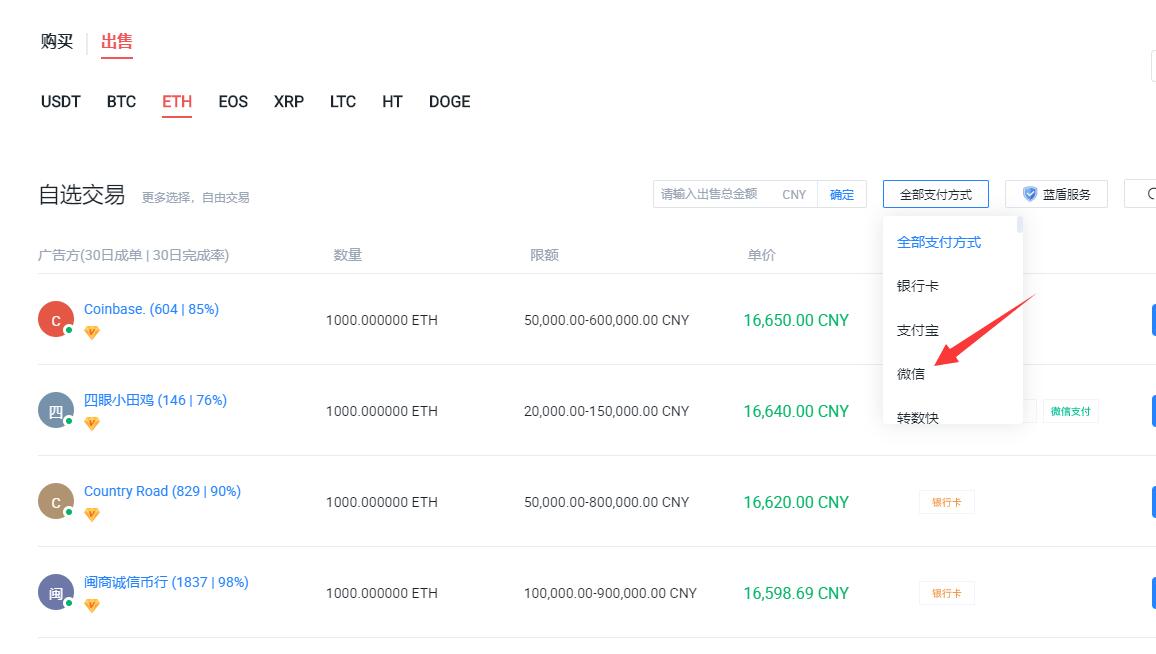Image resolution: width=1156 pixels, height=654 pixels.
Task: Click the 四眼小田鸡 merchant avatar
Action: click(x=56, y=410)
